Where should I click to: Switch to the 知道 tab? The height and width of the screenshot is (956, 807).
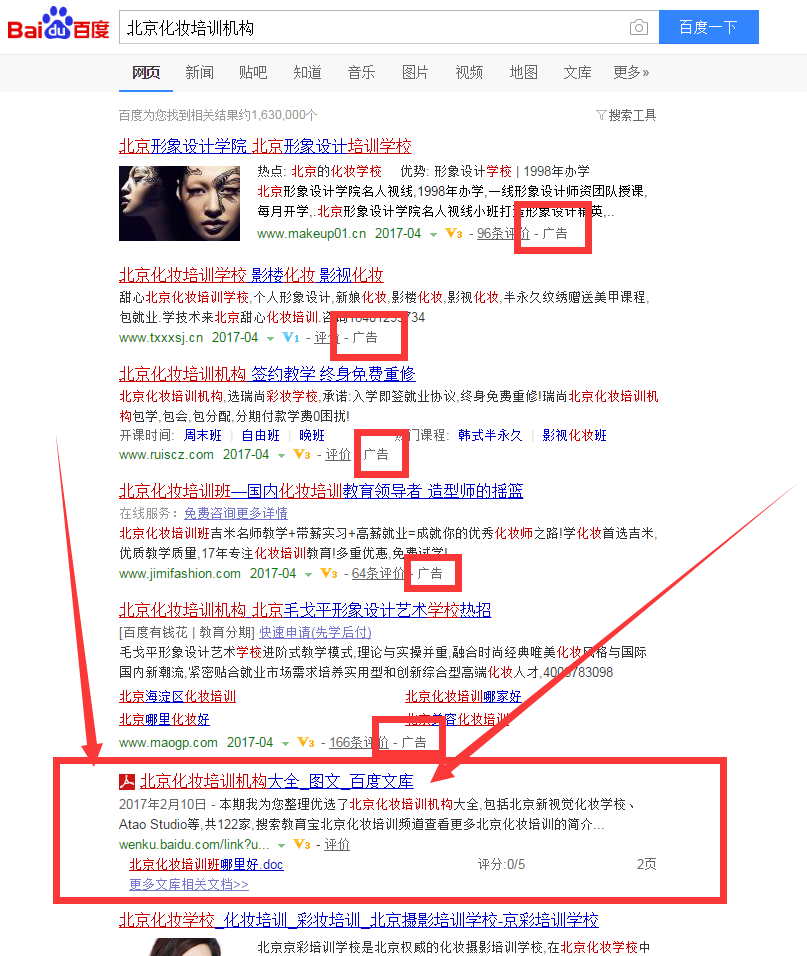pos(307,73)
